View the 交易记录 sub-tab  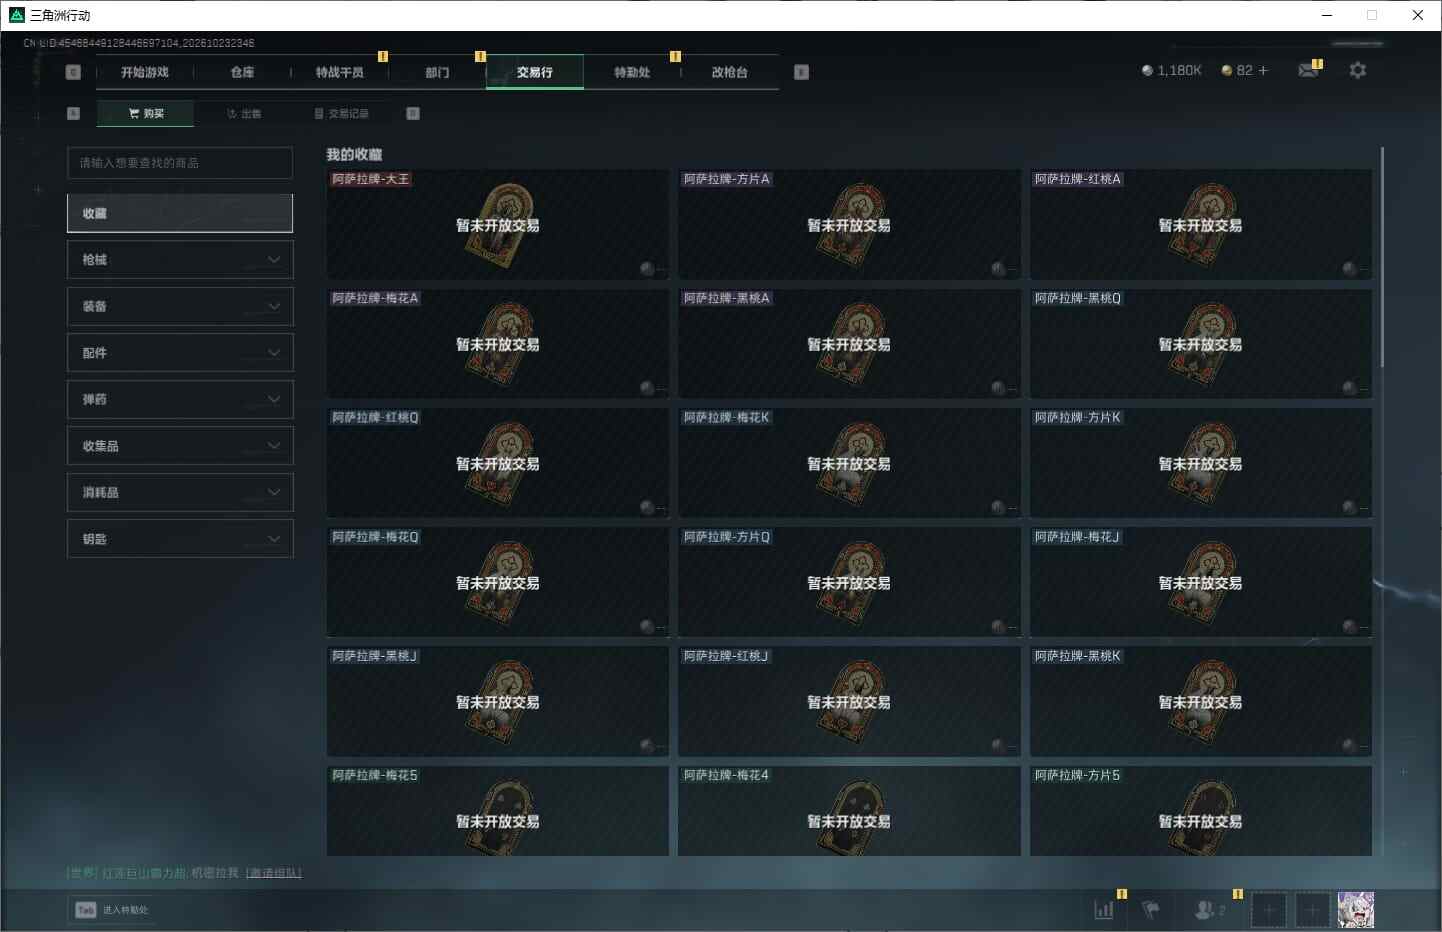pos(341,114)
